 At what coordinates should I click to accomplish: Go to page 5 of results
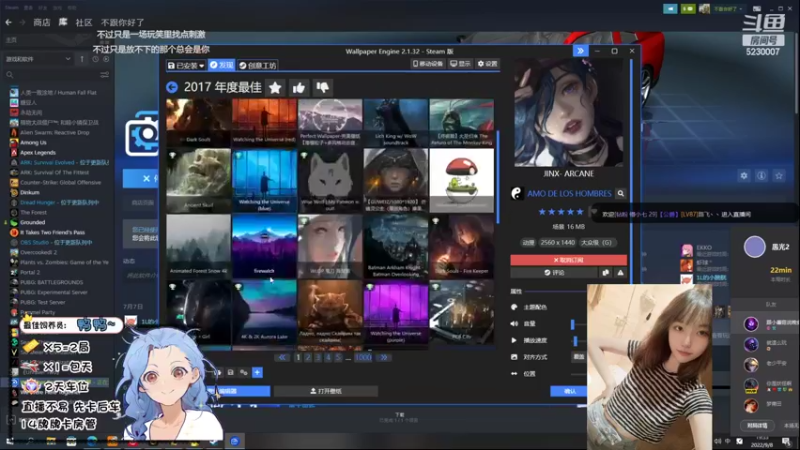338,358
